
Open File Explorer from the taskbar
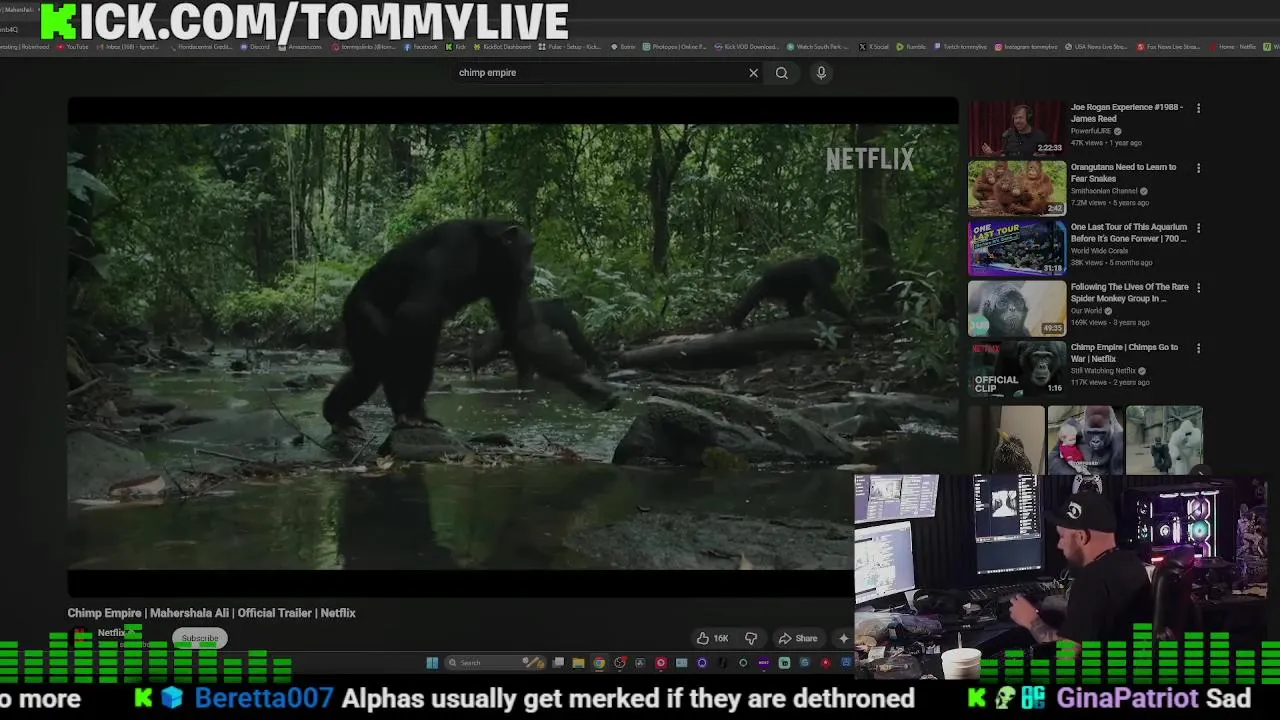(x=578, y=662)
